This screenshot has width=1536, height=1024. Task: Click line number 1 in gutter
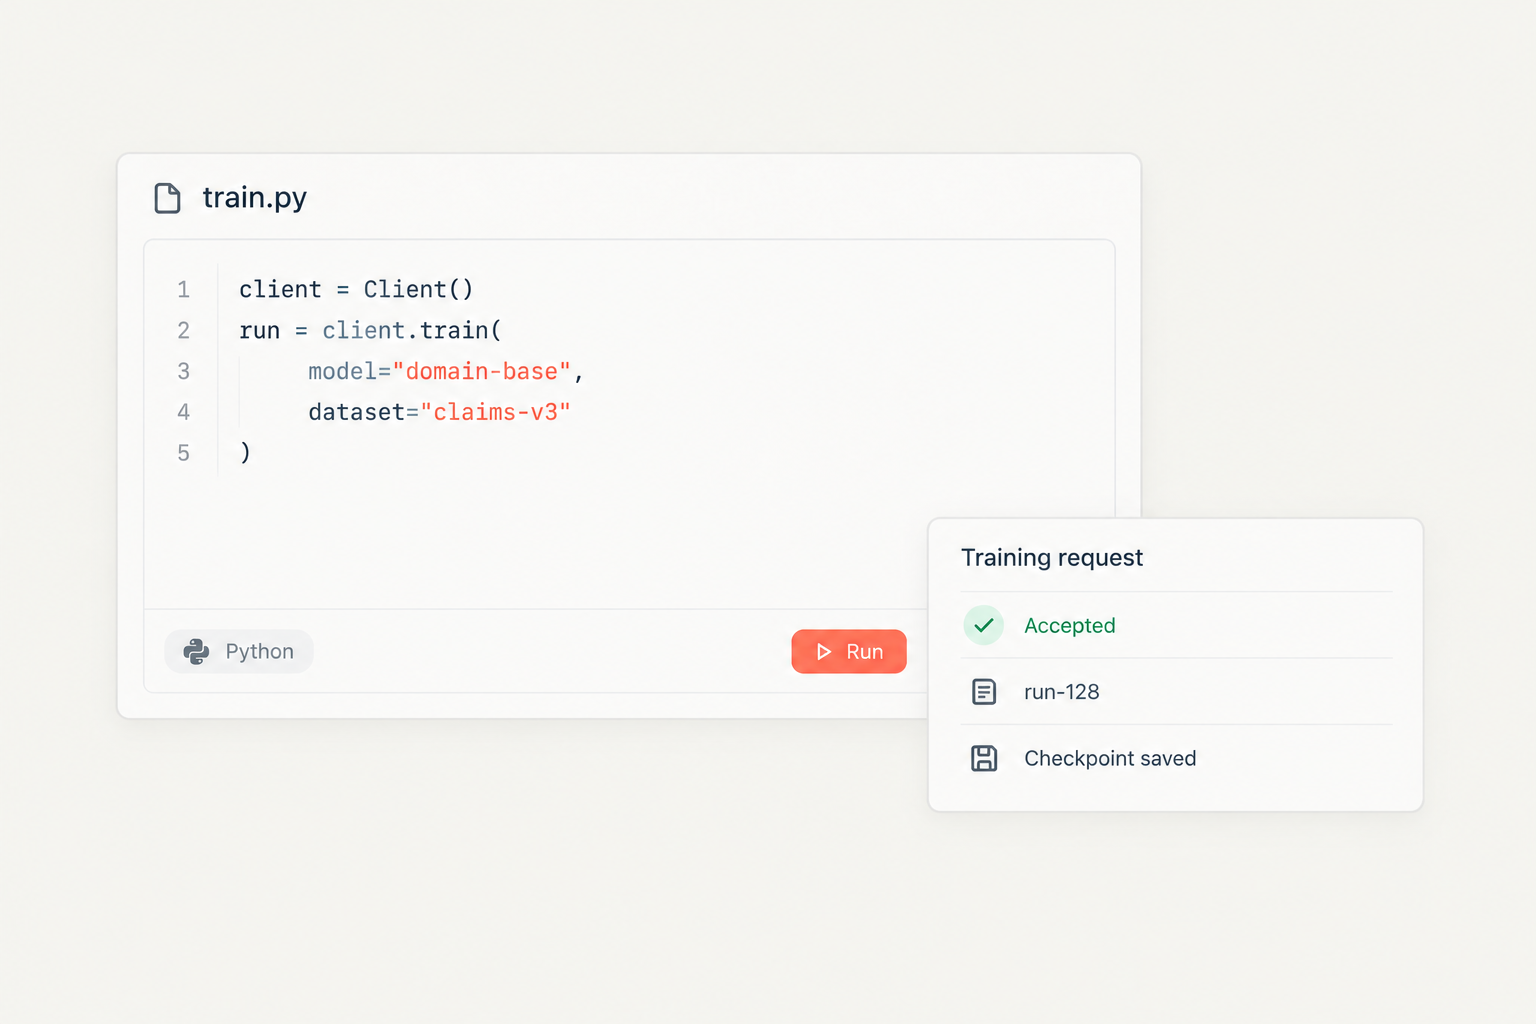point(183,289)
